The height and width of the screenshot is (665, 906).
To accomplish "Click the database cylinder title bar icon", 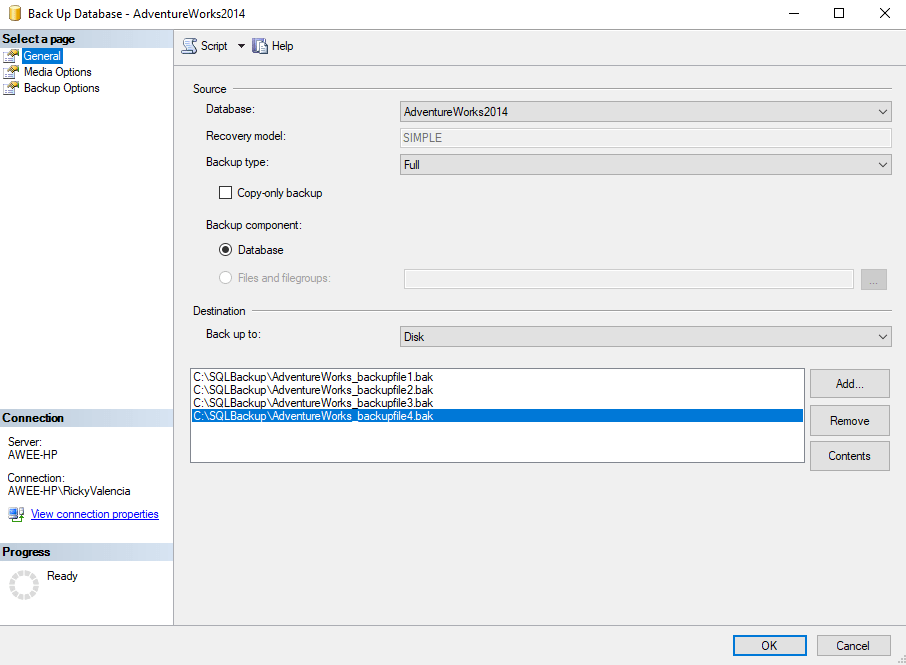I will tap(15, 13).
